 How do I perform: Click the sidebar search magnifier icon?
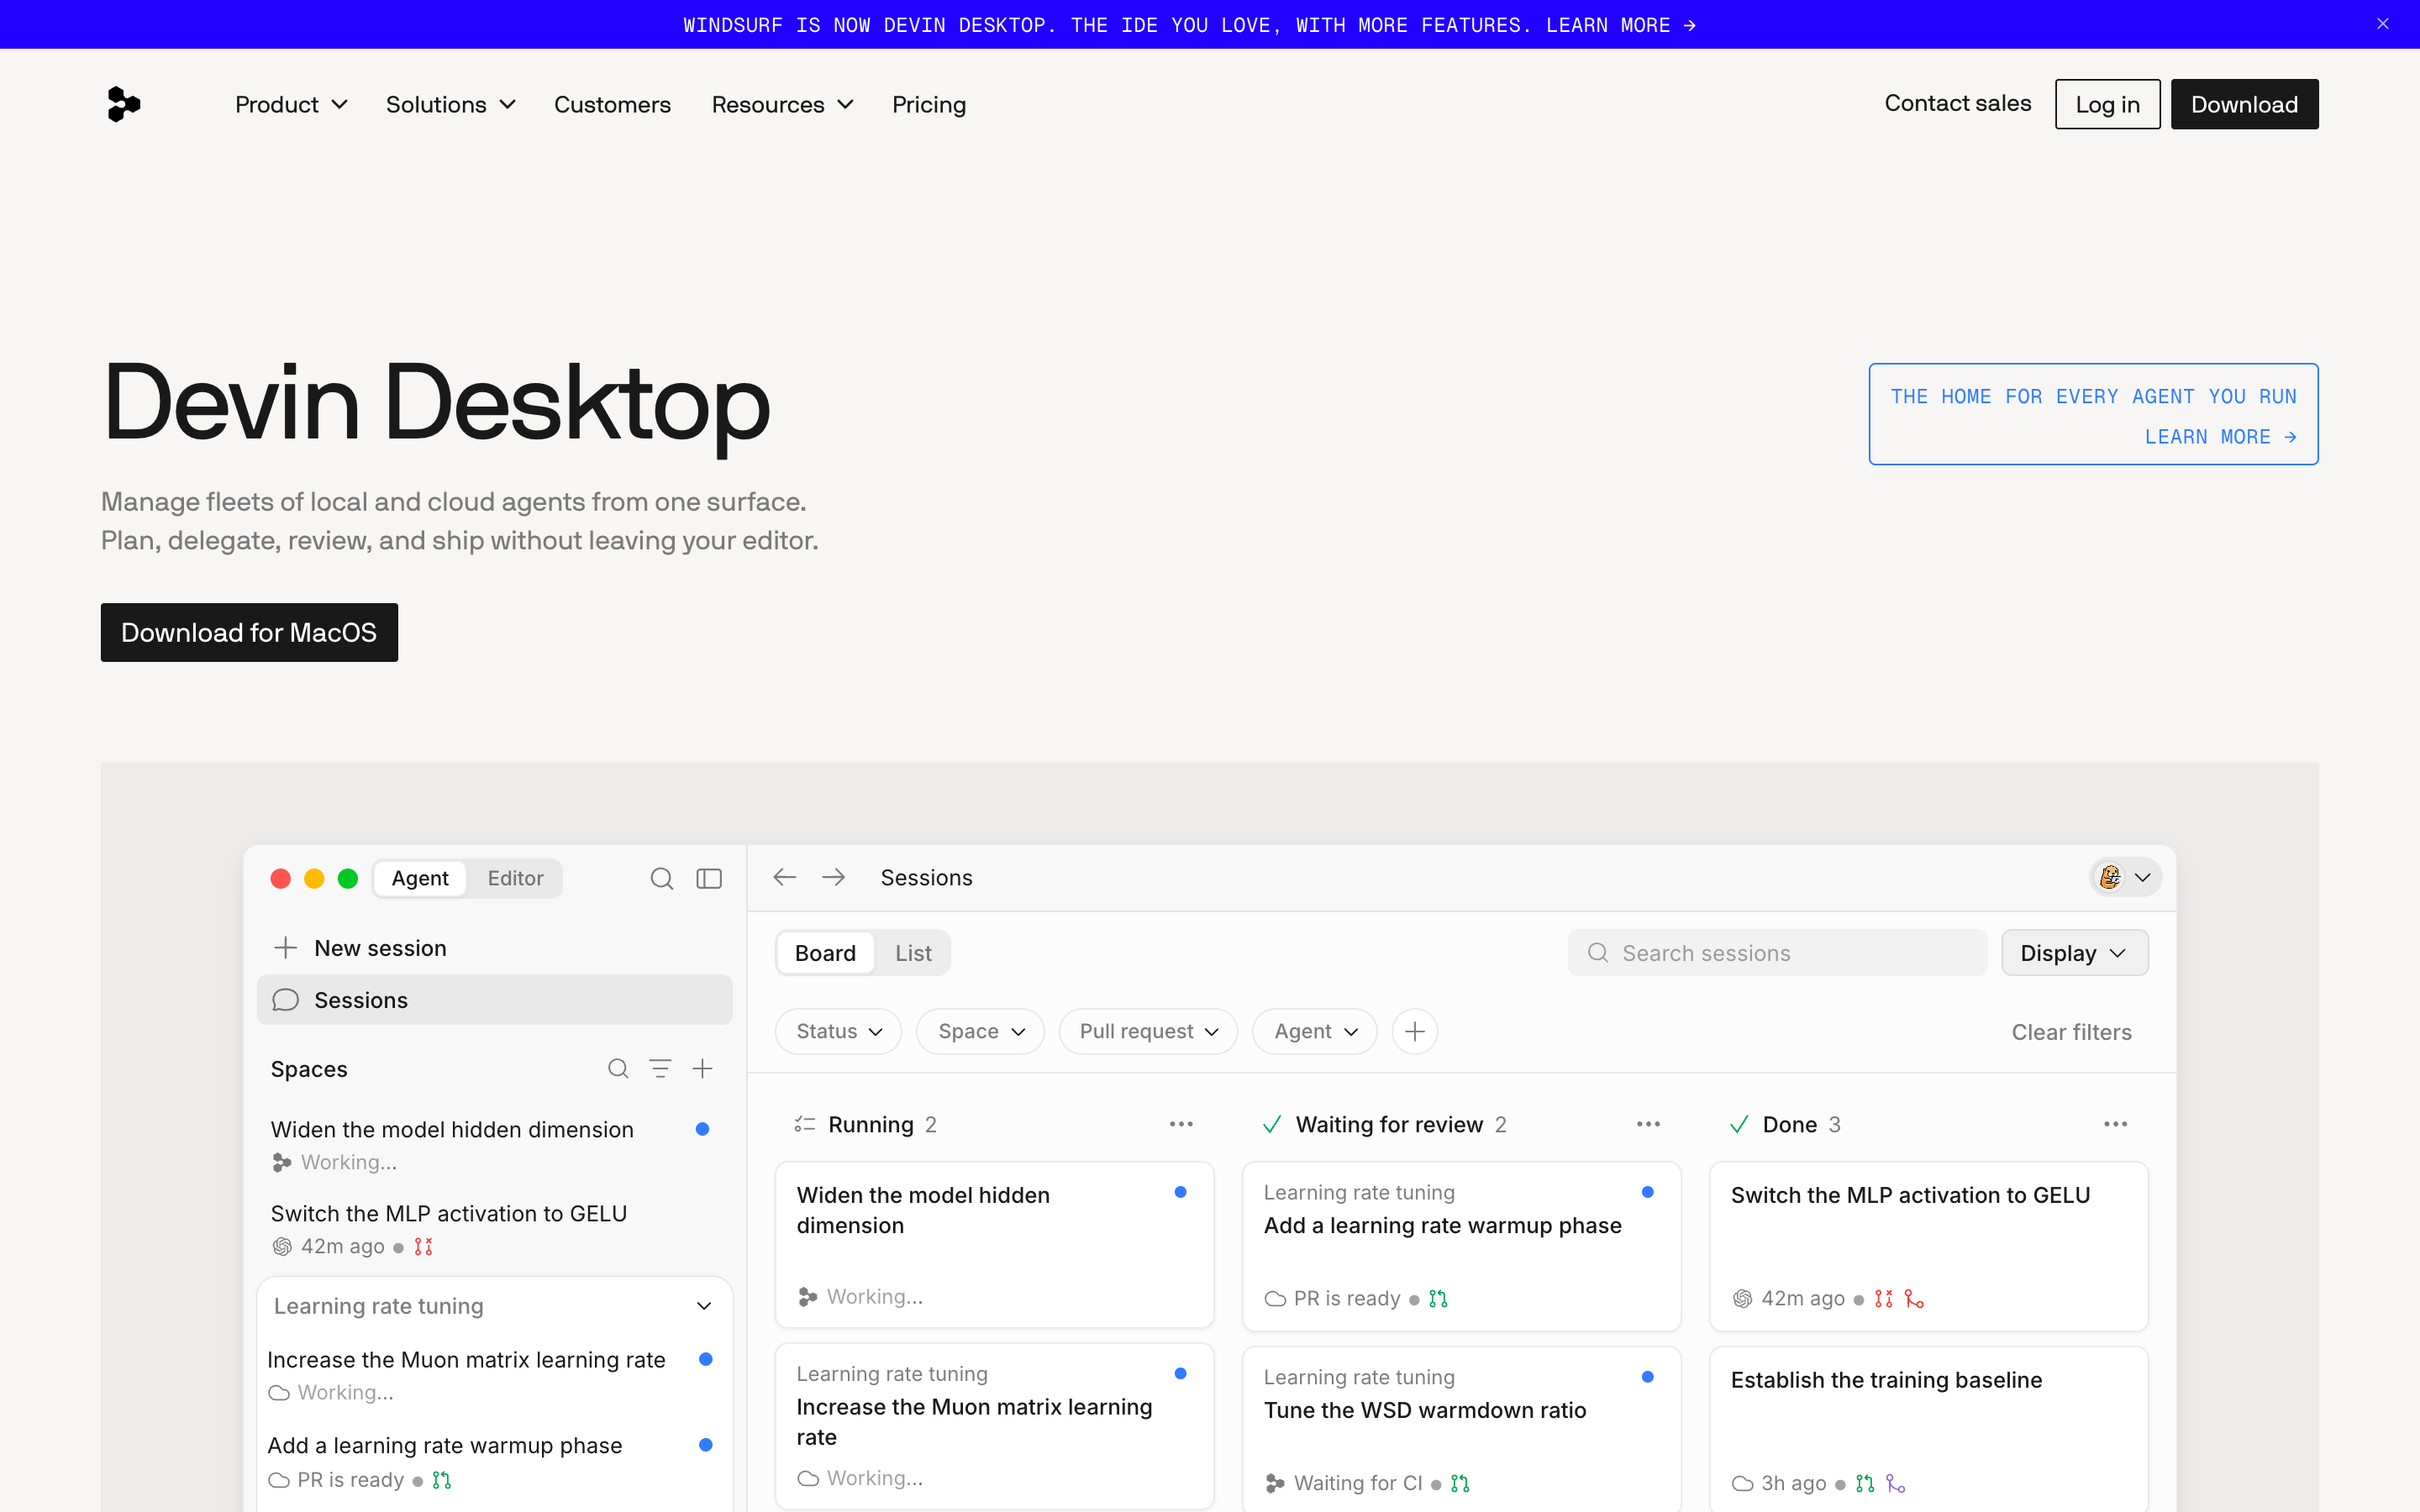point(661,878)
